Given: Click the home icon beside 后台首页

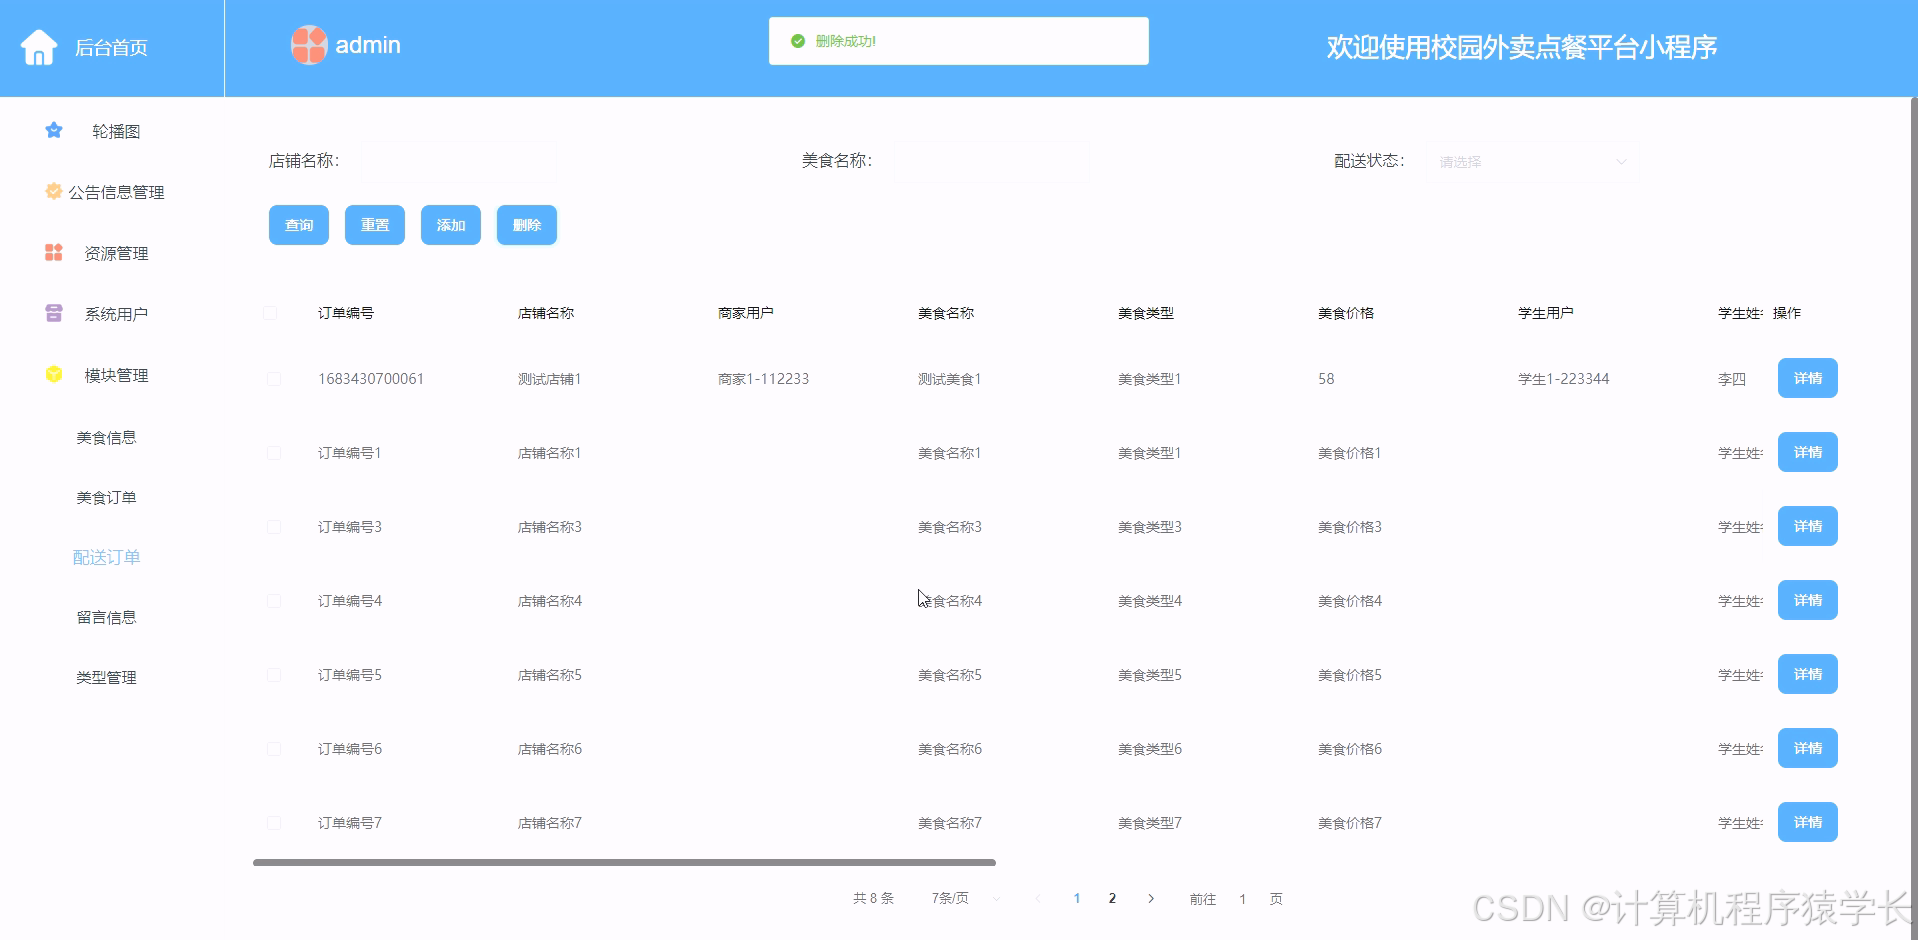Looking at the screenshot, I should (39, 47).
